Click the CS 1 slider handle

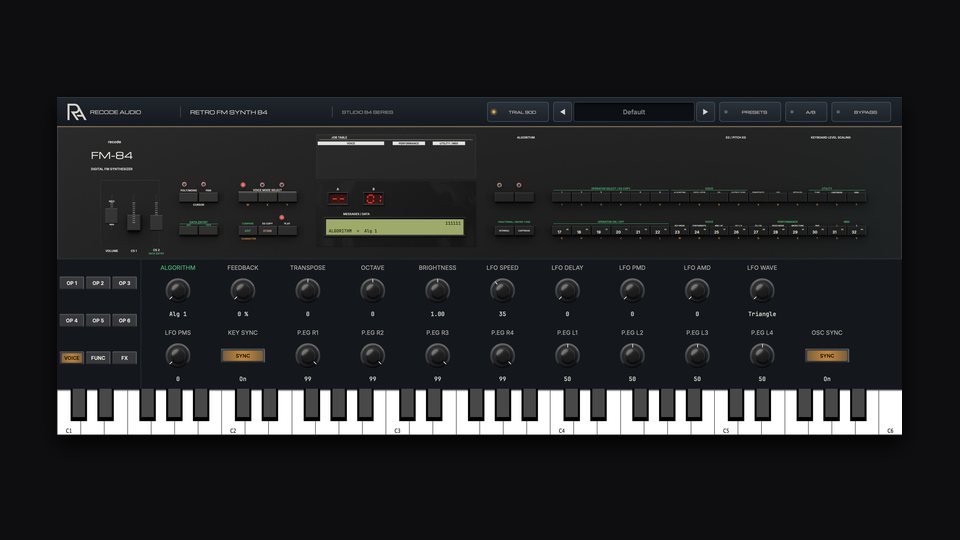(x=133, y=222)
